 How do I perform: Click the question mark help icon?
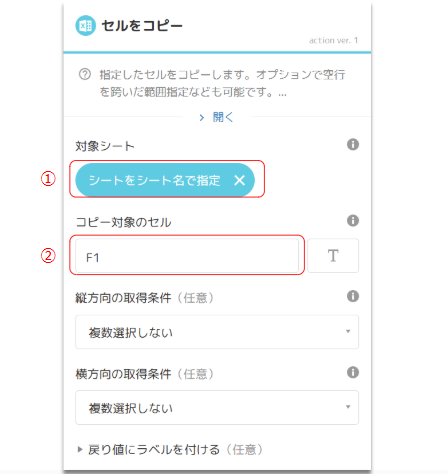point(85,74)
